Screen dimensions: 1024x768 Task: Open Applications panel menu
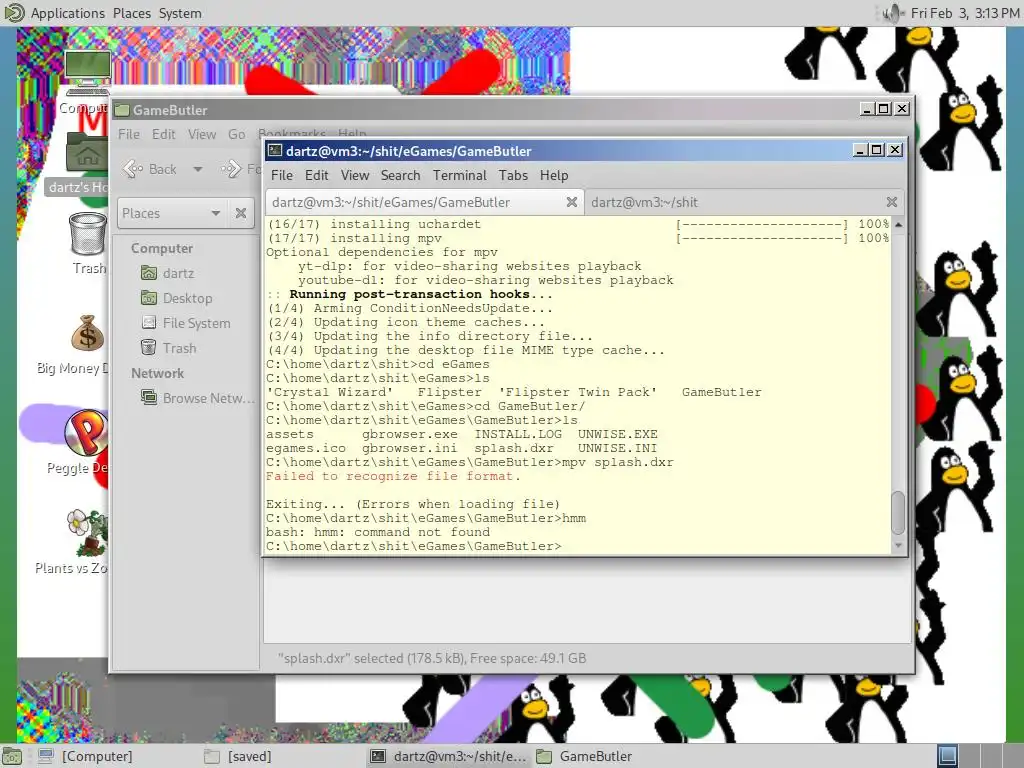tap(67, 13)
